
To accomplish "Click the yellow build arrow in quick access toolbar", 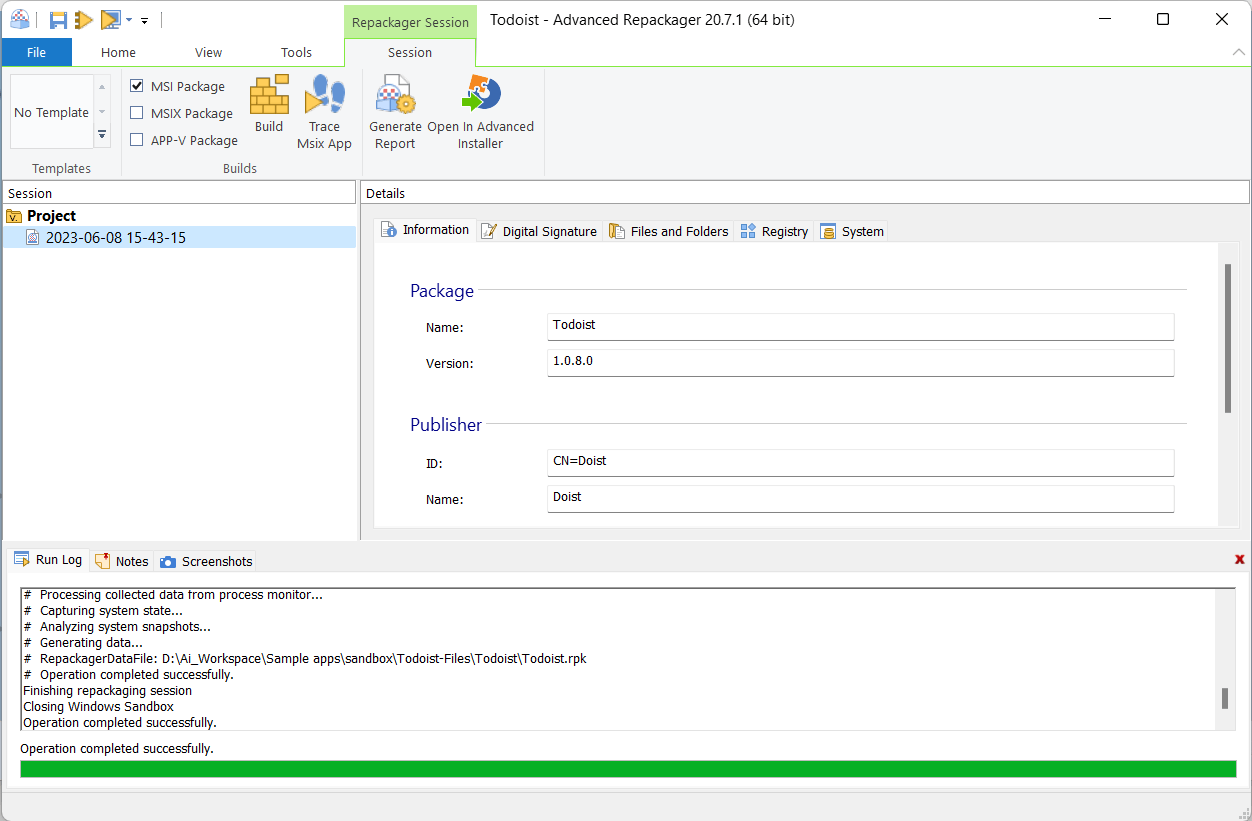I will click(84, 19).
